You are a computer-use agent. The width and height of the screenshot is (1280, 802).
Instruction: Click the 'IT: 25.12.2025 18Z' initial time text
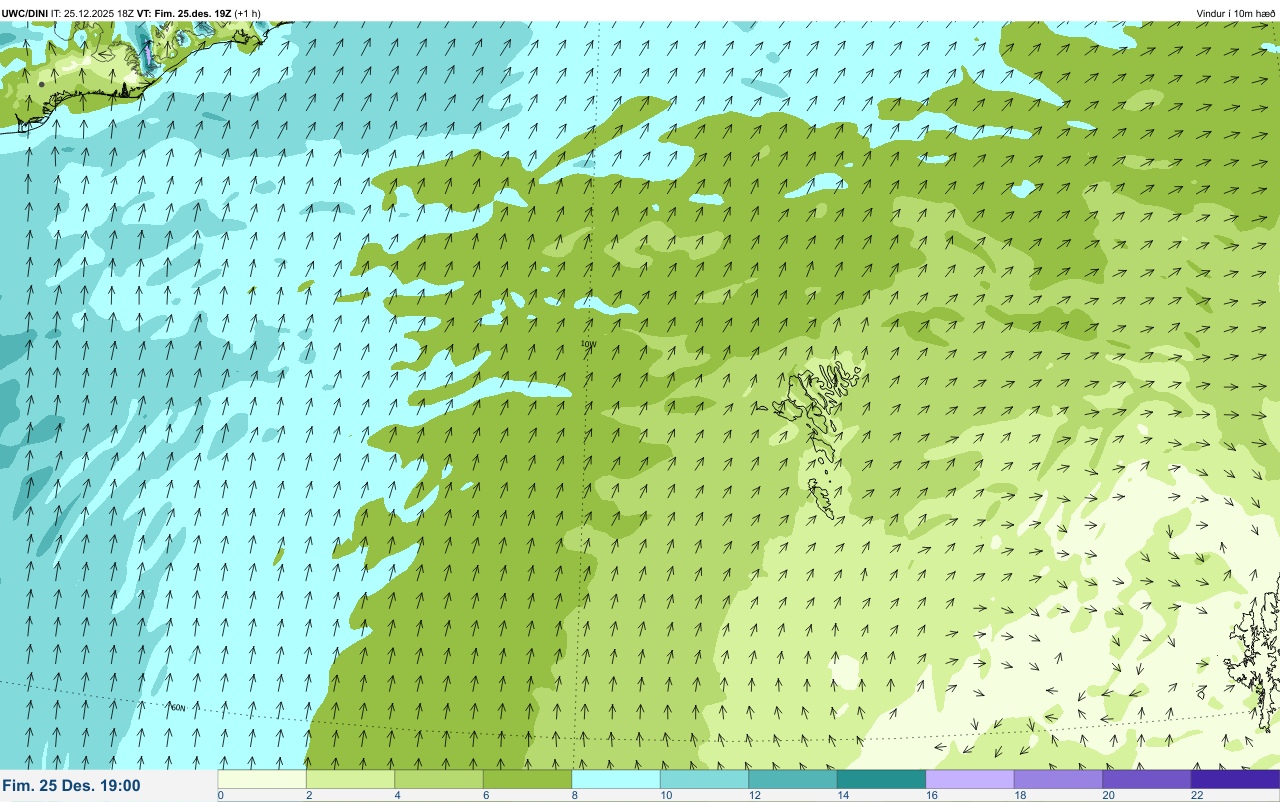pos(92,13)
